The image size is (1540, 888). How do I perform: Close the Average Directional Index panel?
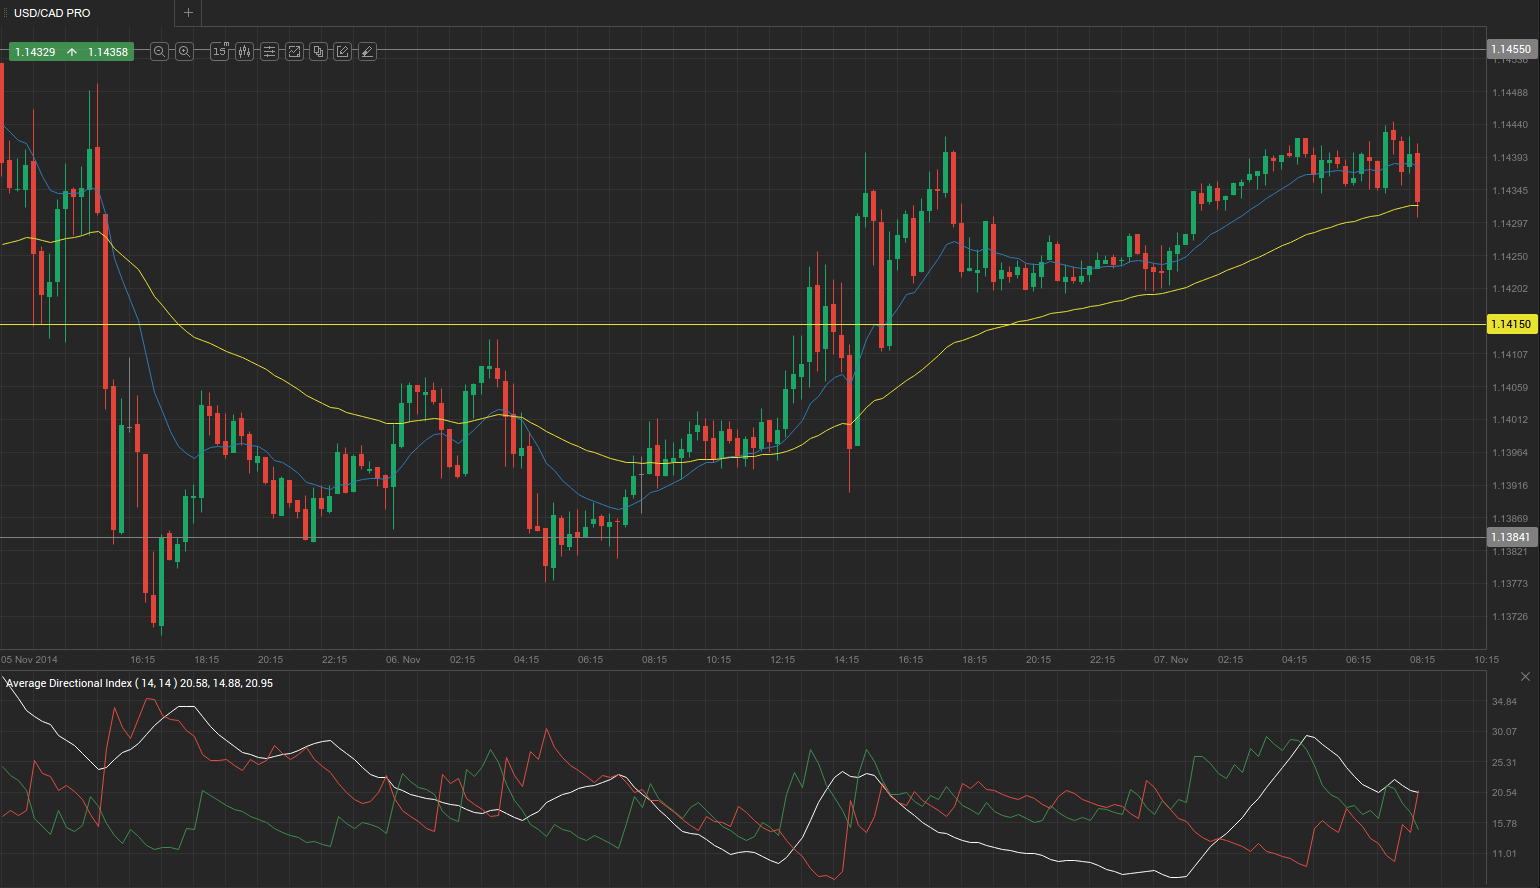point(1525,677)
